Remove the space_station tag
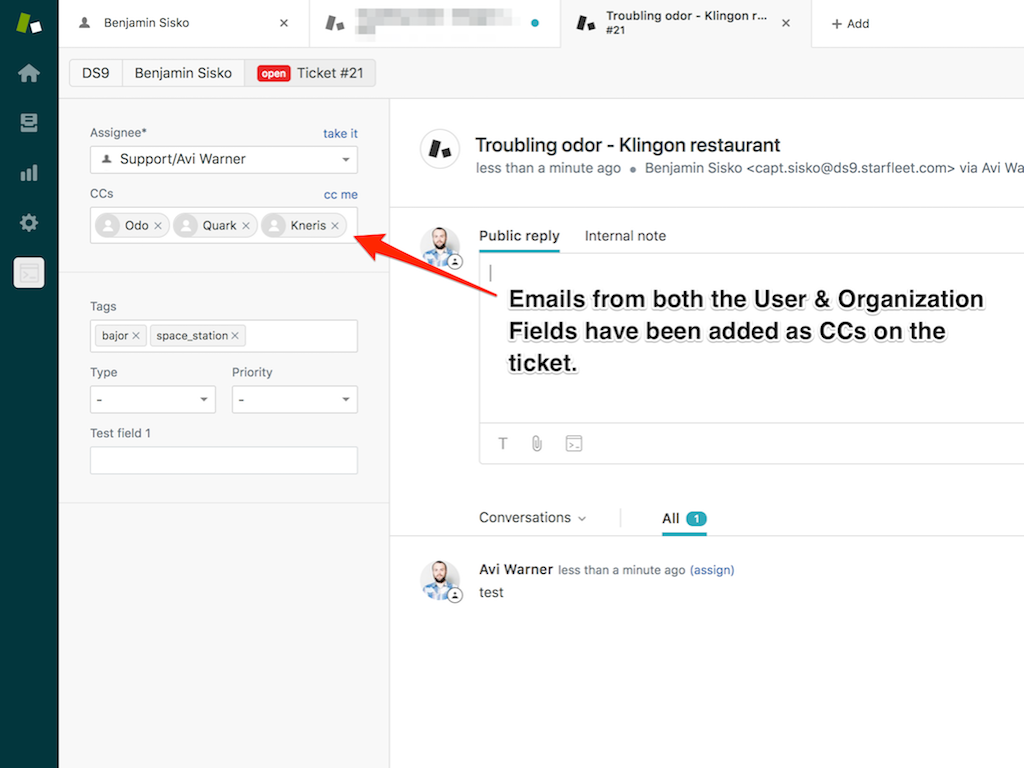 236,336
